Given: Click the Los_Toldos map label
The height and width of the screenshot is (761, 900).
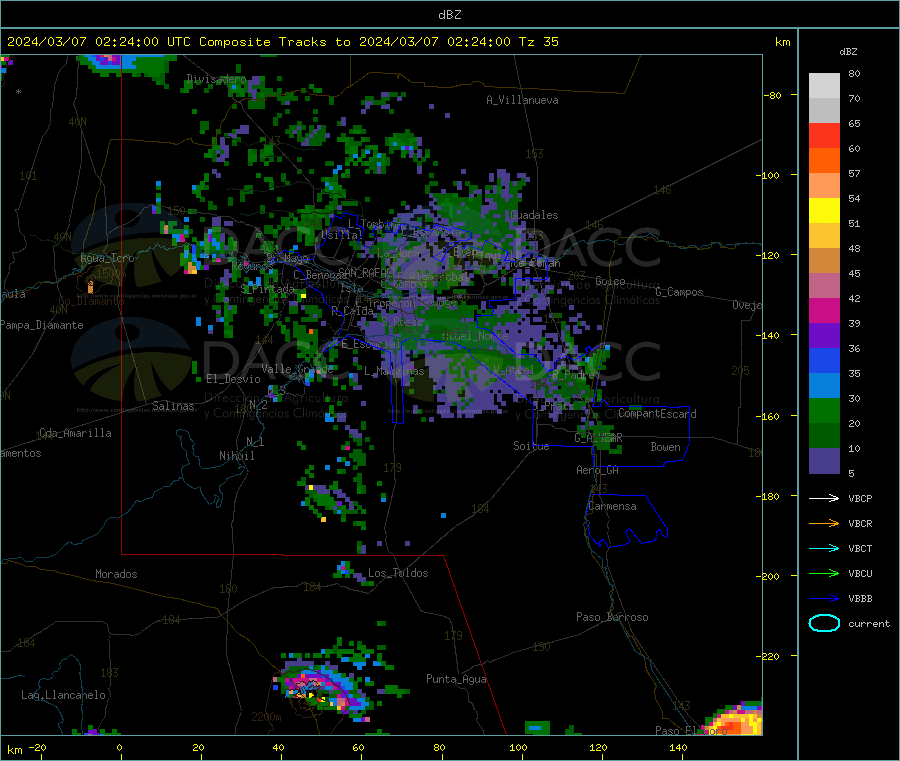Looking at the screenshot, I should pyautogui.click(x=398, y=573).
